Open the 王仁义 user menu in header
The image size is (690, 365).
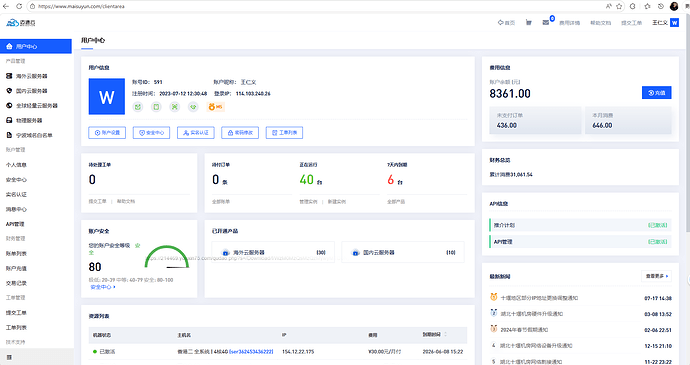(x=665, y=22)
